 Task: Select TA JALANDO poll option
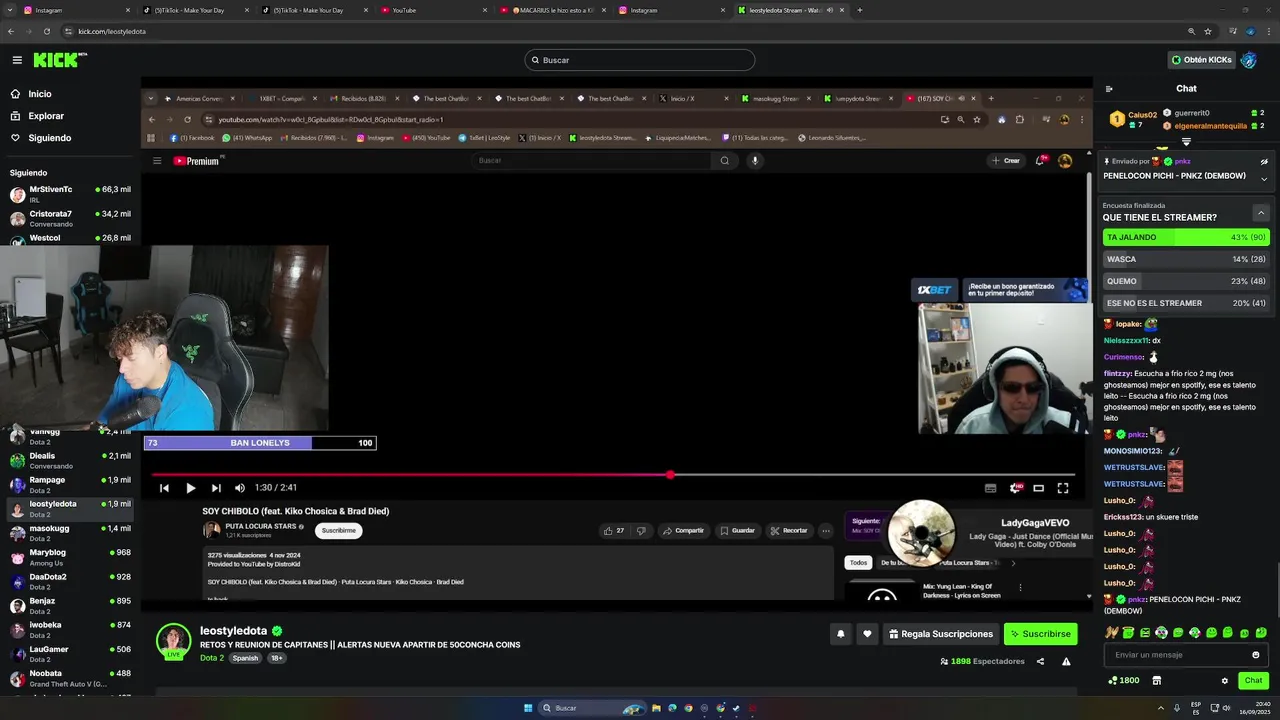(x=1186, y=237)
